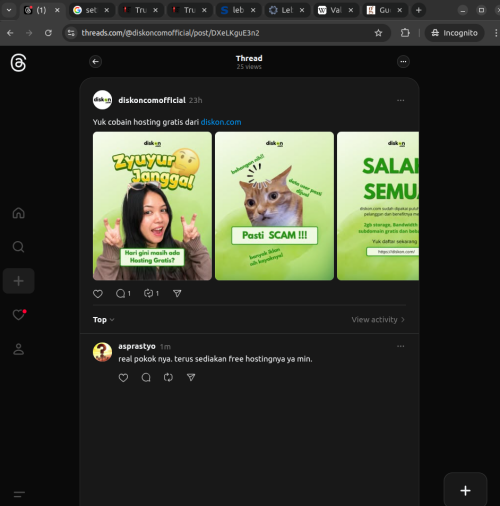Reply to asprastyo's comment
This screenshot has width=500, height=506.
click(x=146, y=378)
